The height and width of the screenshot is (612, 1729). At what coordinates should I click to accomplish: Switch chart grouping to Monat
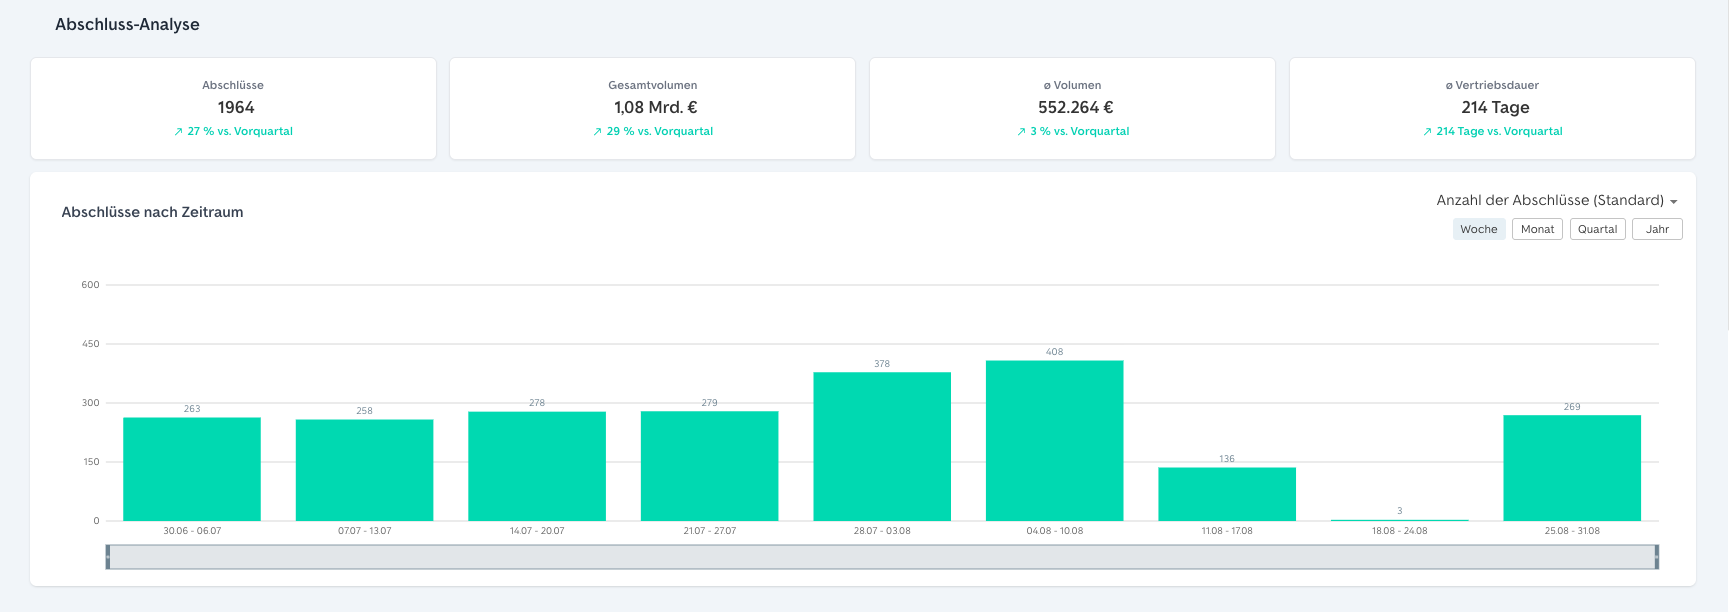pyautogui.click(x=1537, y=229)
